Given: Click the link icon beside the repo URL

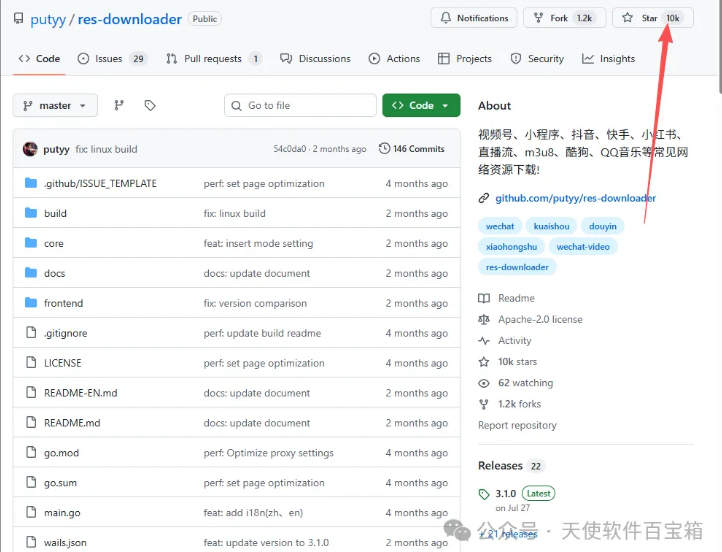Looking at the screenshot, I should [x=483, y=198].
